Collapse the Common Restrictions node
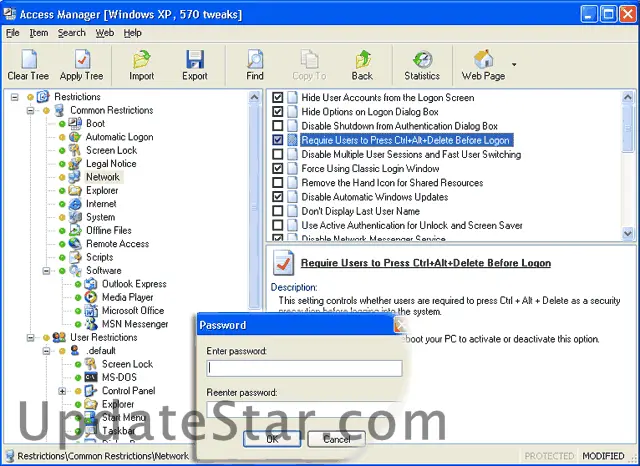 [30, 110]
